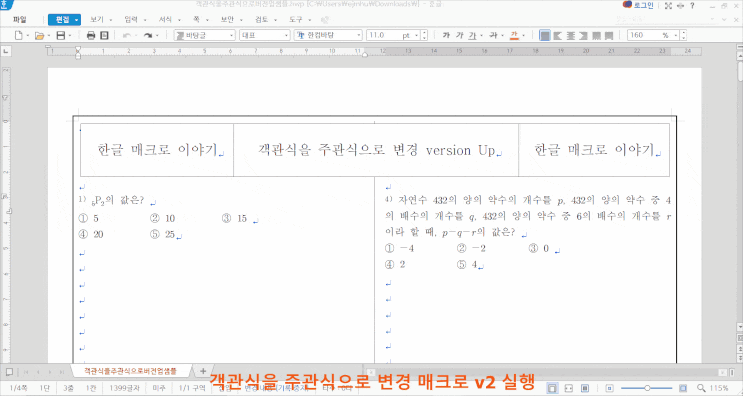Viewport: 743px width, 396px height.
Task: Click the font size 11.0 field
Action: point(383,36)
